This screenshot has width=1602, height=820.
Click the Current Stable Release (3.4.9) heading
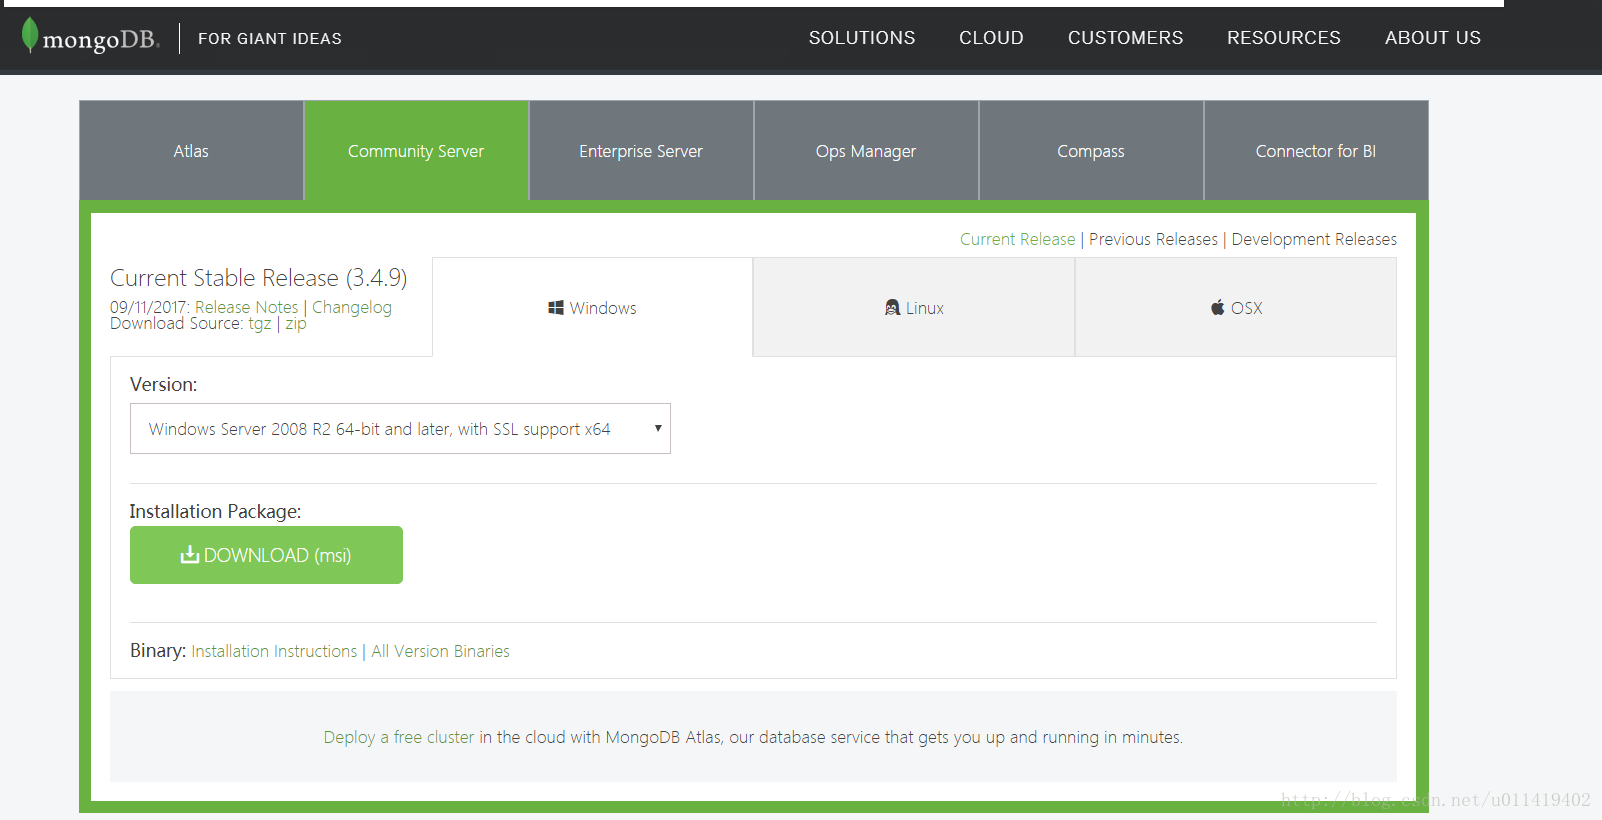coord(258,277)
